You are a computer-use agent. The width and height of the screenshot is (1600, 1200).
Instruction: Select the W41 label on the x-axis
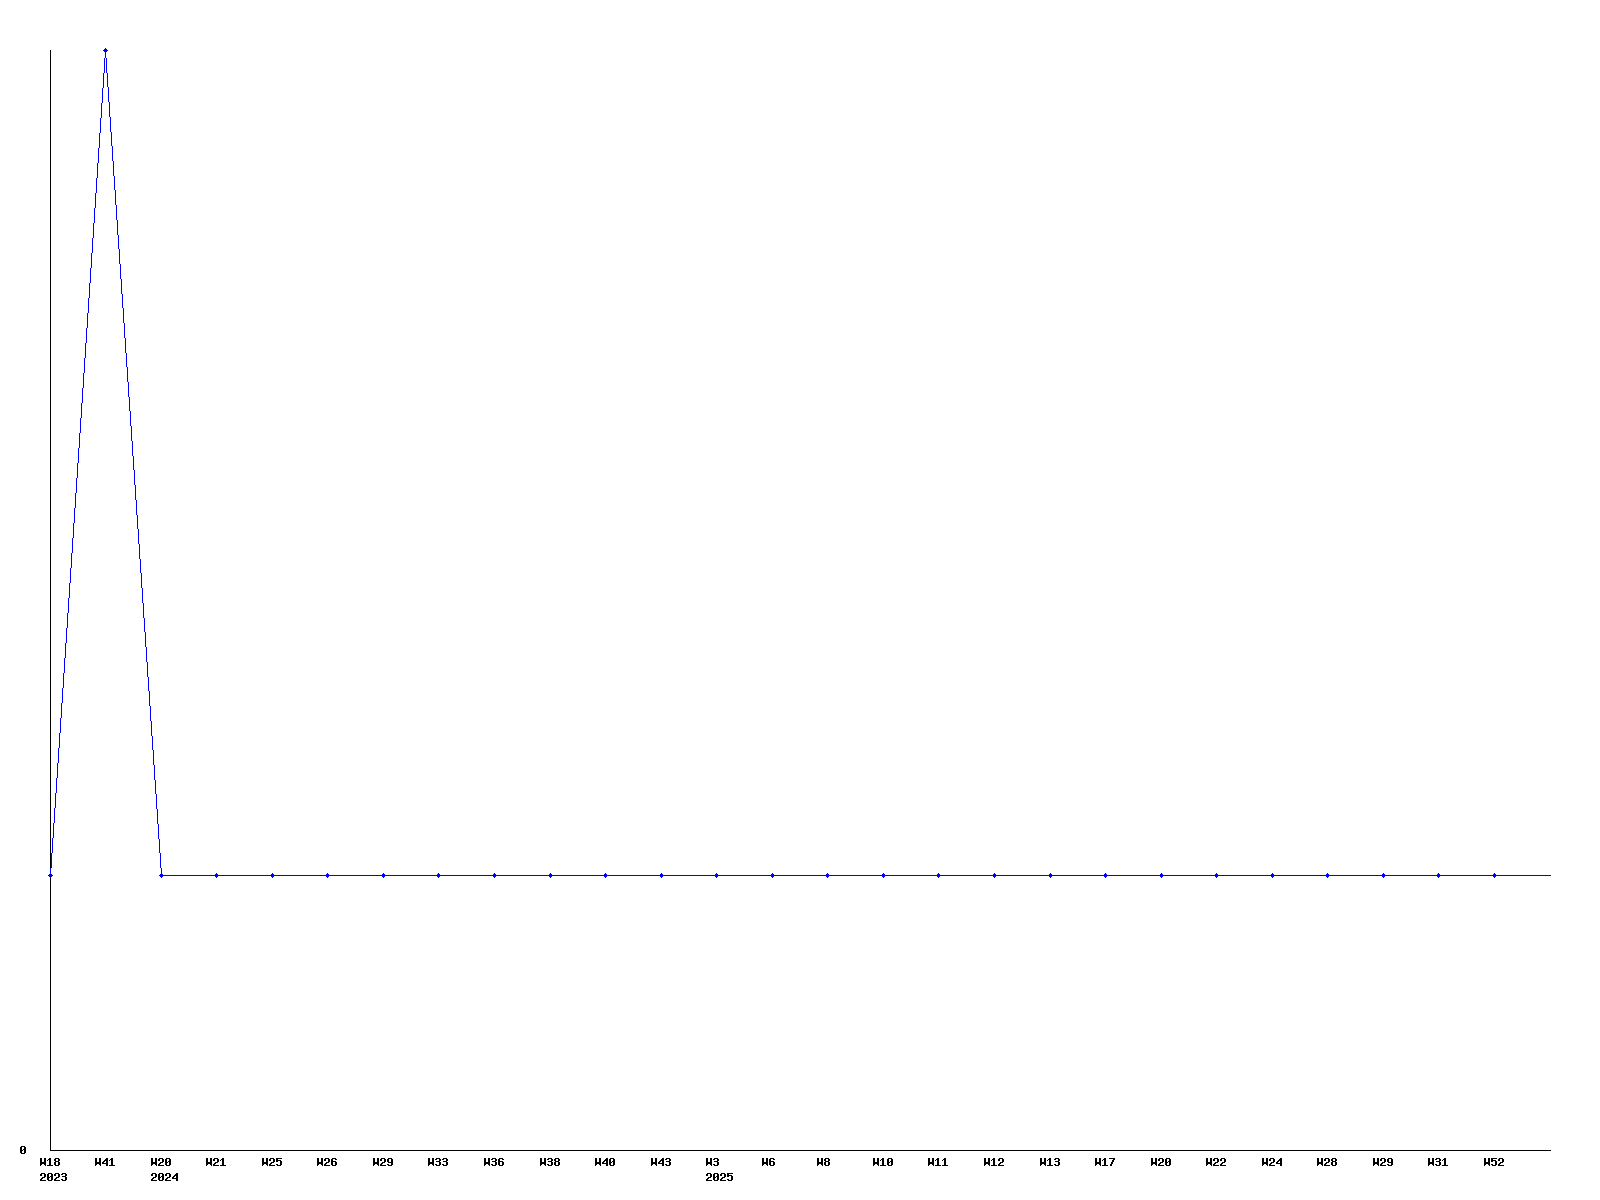click(x=105, y=1162)
